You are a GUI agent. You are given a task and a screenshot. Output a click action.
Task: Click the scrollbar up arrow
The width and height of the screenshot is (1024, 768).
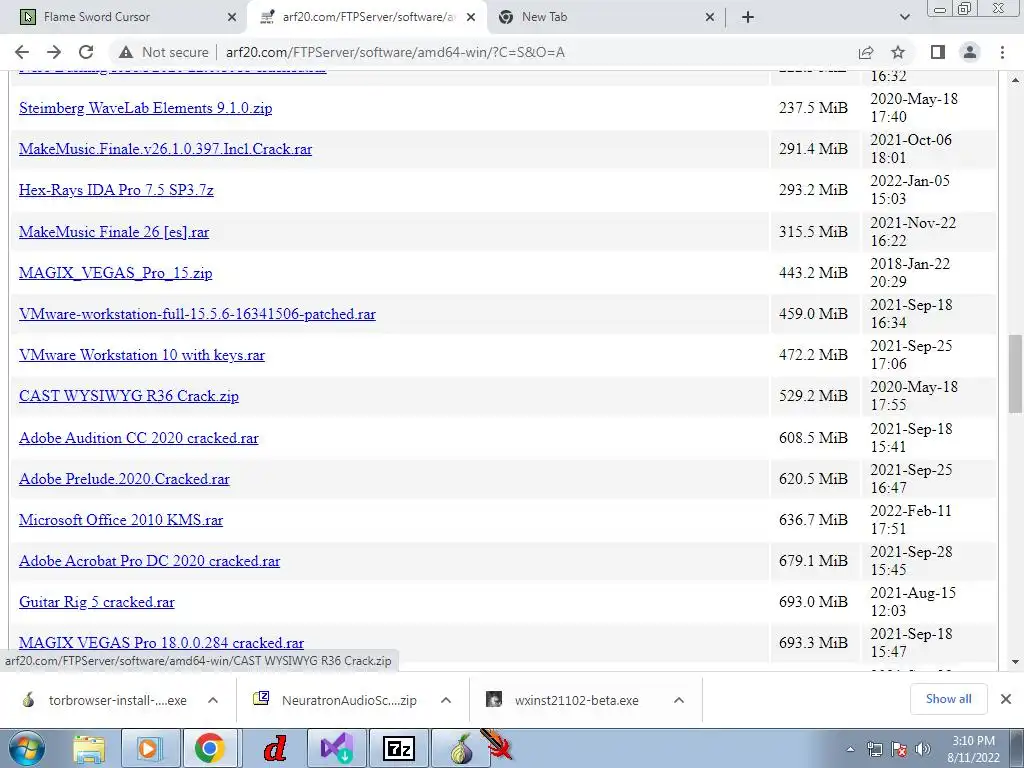1015,80
